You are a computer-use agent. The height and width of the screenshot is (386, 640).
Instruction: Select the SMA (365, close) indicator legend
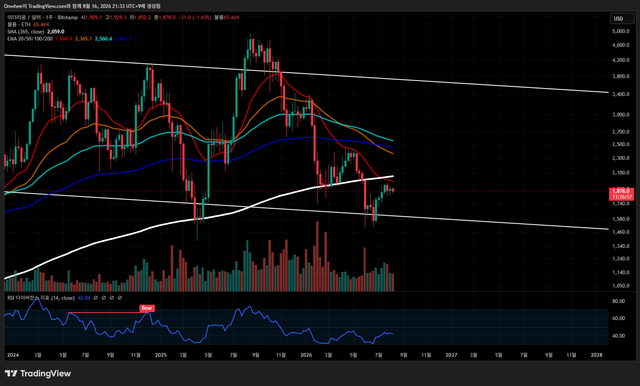pos(26,31)
